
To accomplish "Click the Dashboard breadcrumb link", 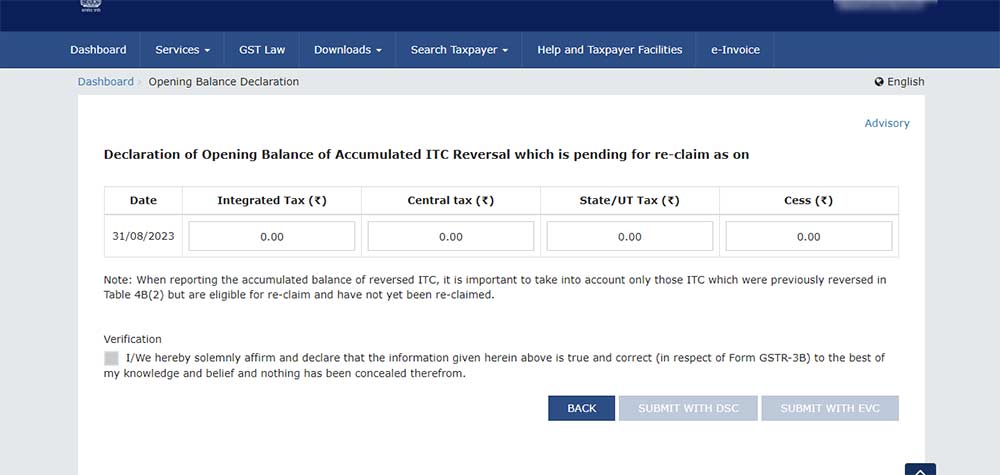I will point(105,82).
